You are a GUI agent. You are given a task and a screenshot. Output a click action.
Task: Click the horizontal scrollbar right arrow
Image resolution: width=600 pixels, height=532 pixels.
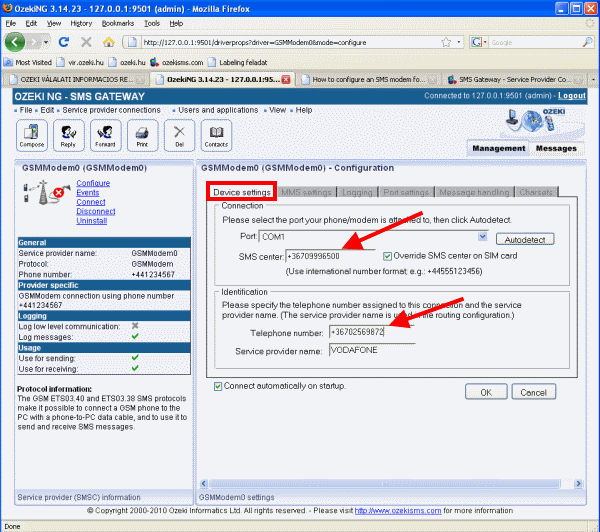(578, 484)
